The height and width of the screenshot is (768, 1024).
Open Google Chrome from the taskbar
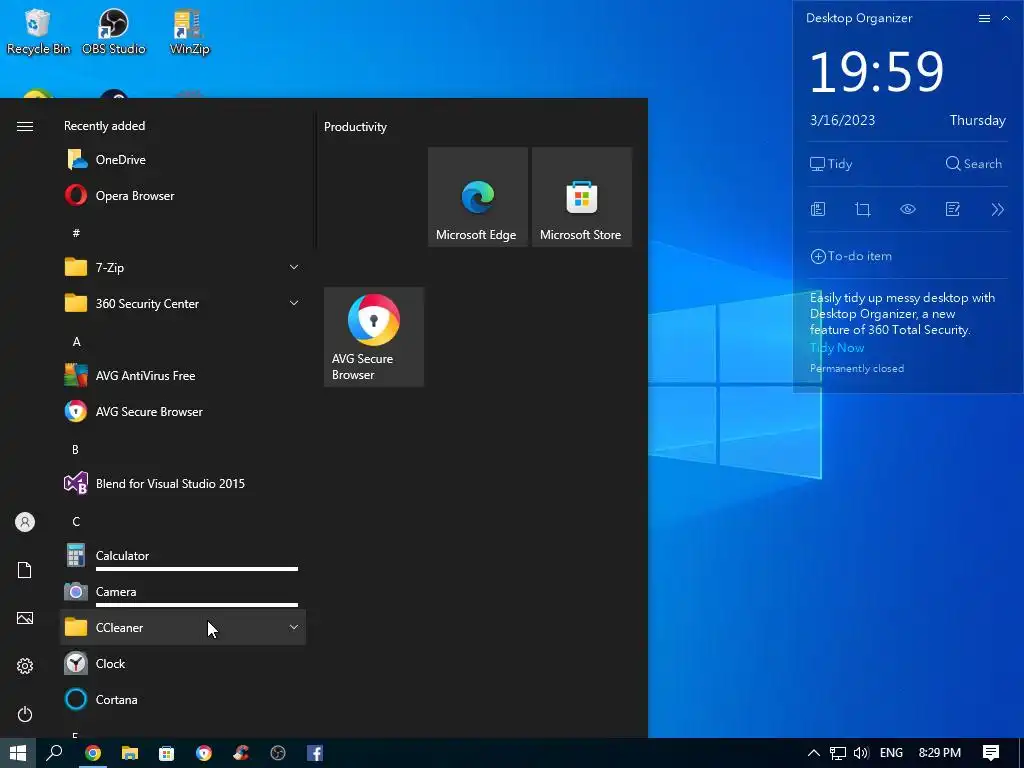pyautogui.click(x=93, y=753)
